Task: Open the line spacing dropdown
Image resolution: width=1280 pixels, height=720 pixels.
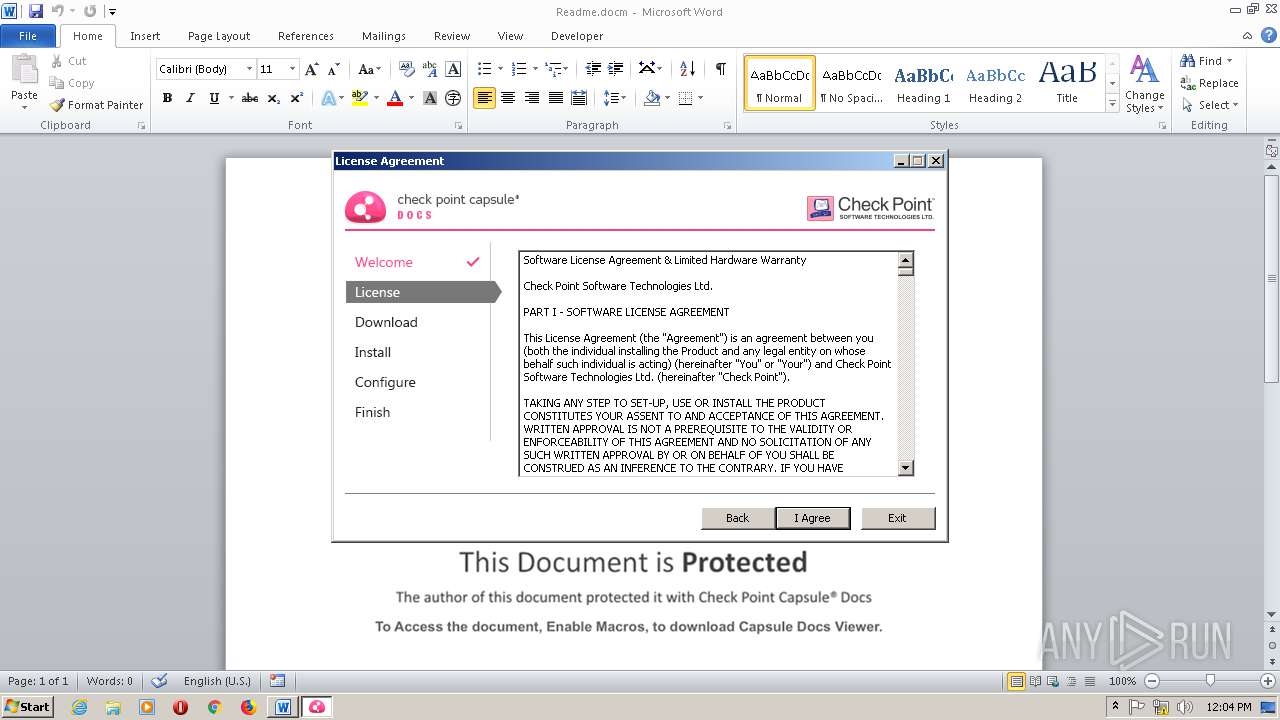Action: 615,98
